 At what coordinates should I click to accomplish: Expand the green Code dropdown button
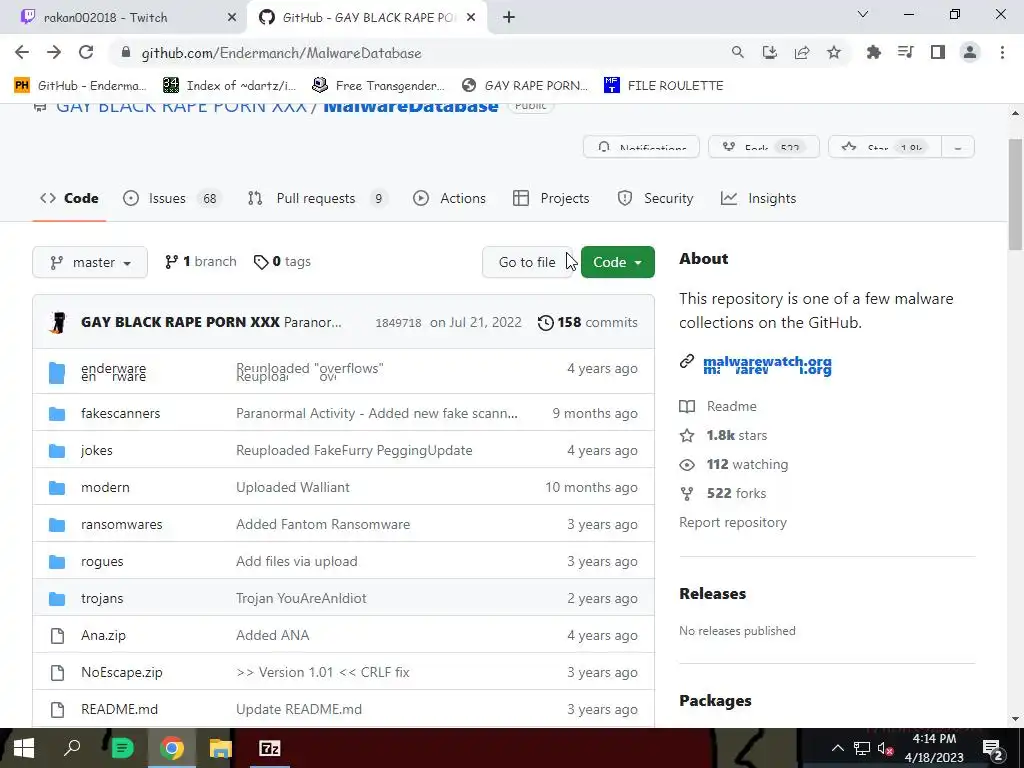tap(617, 263)
